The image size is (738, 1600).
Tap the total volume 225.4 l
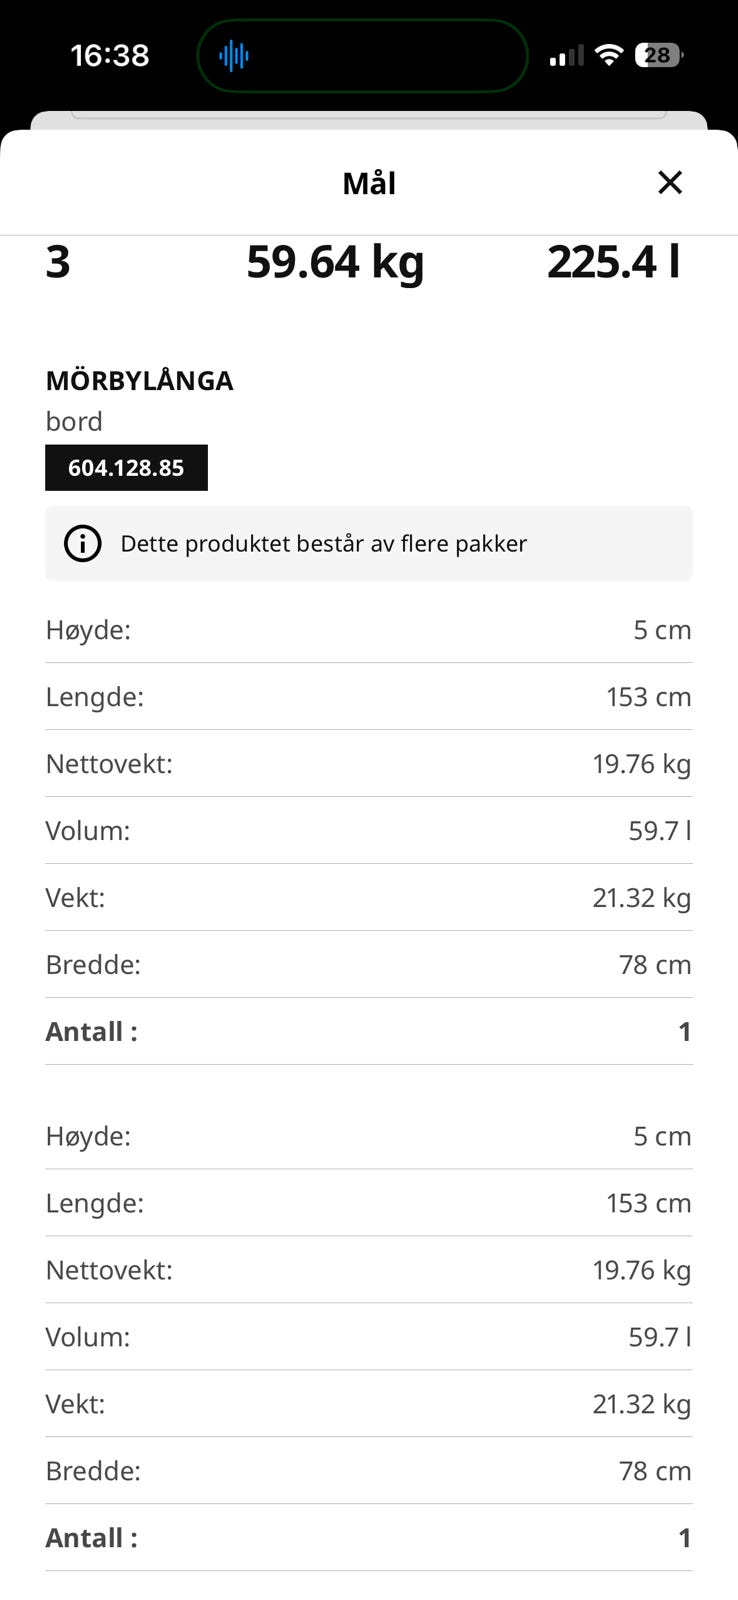613,262
